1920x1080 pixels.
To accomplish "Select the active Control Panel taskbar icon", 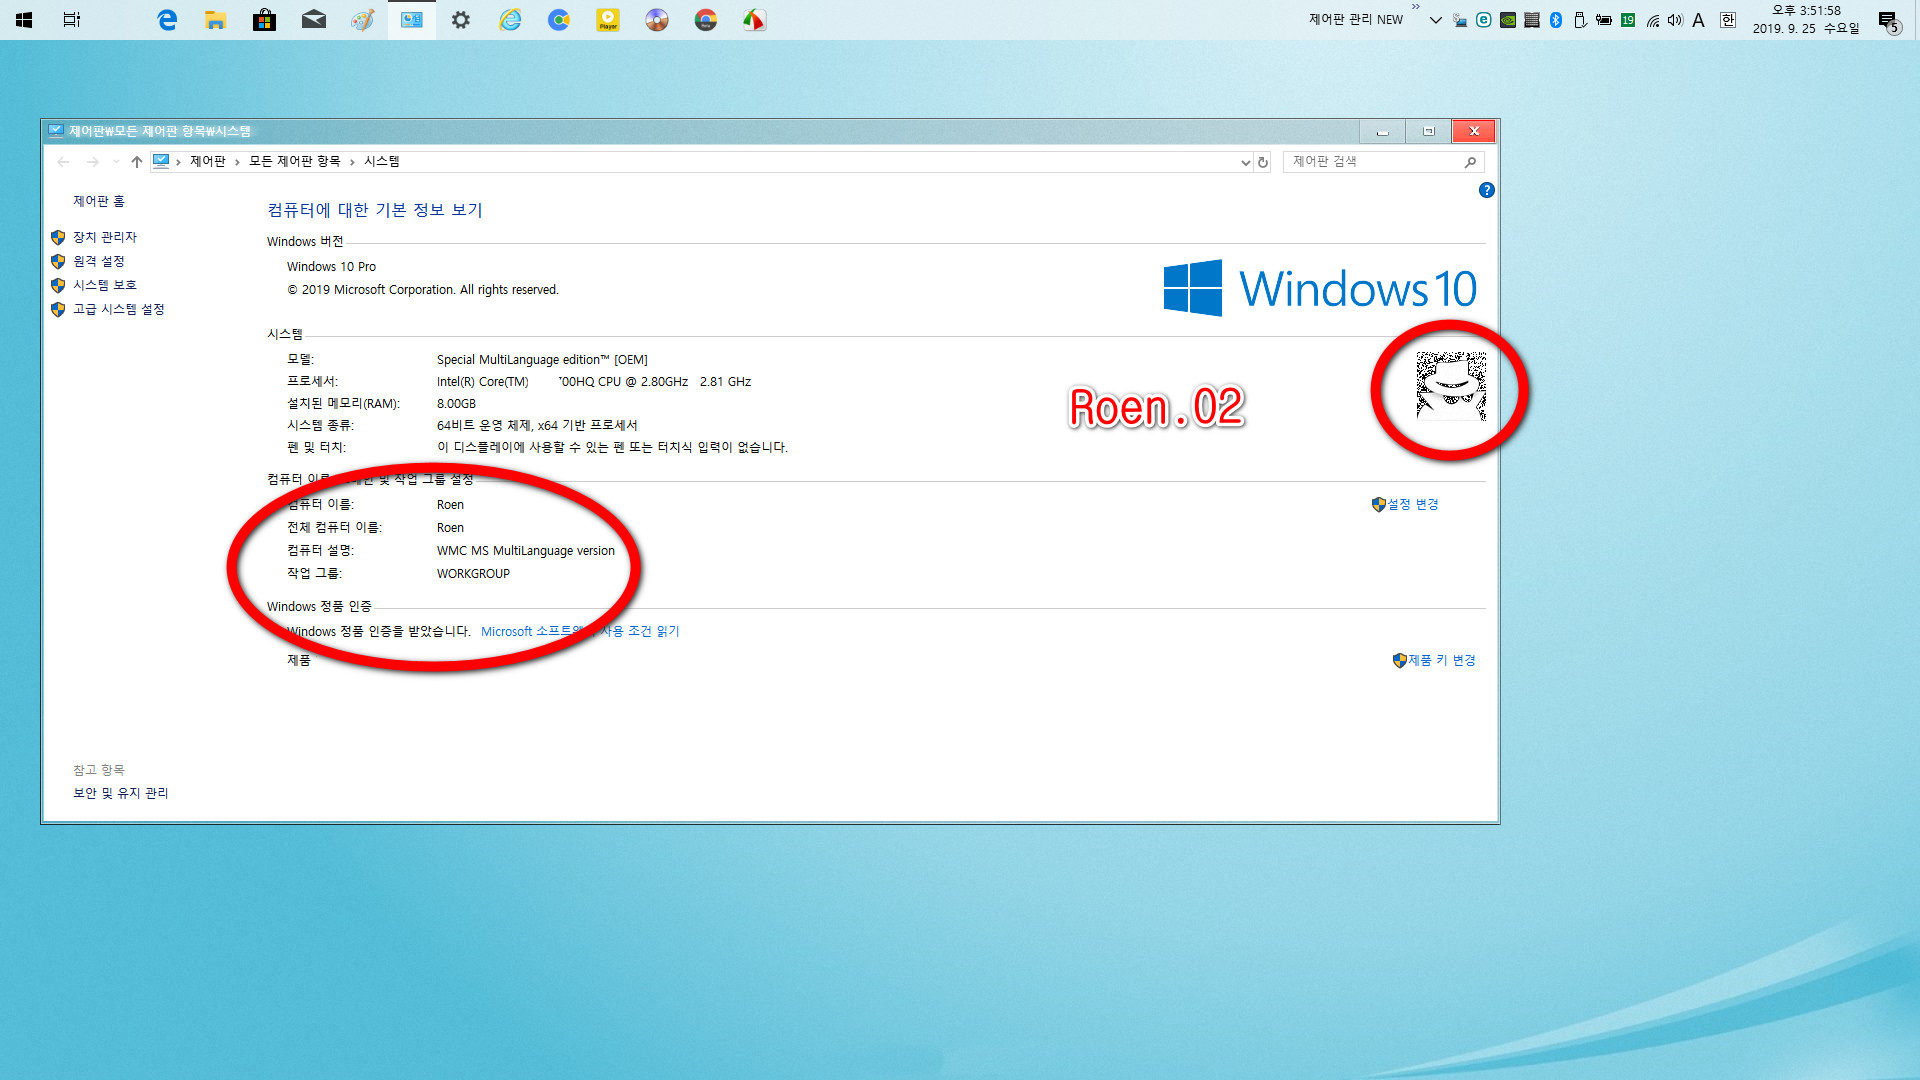I will [411, 19].
